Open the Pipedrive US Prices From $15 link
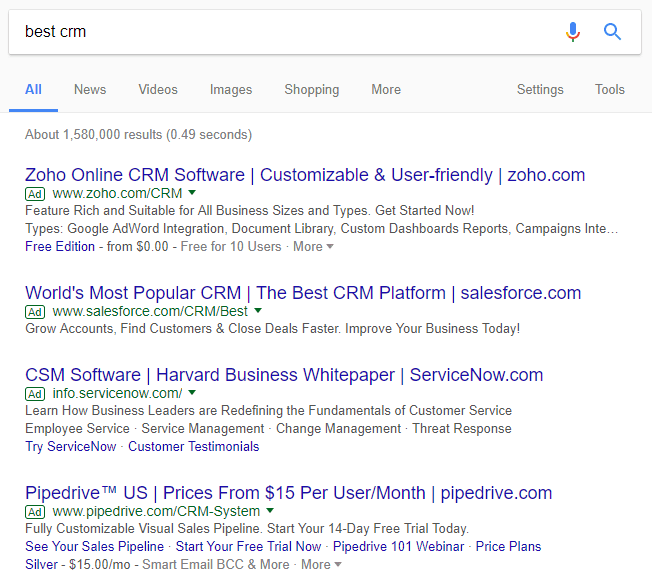Image resolution: width=652 pixels, height=582 pixels. (x=289, y=493)
